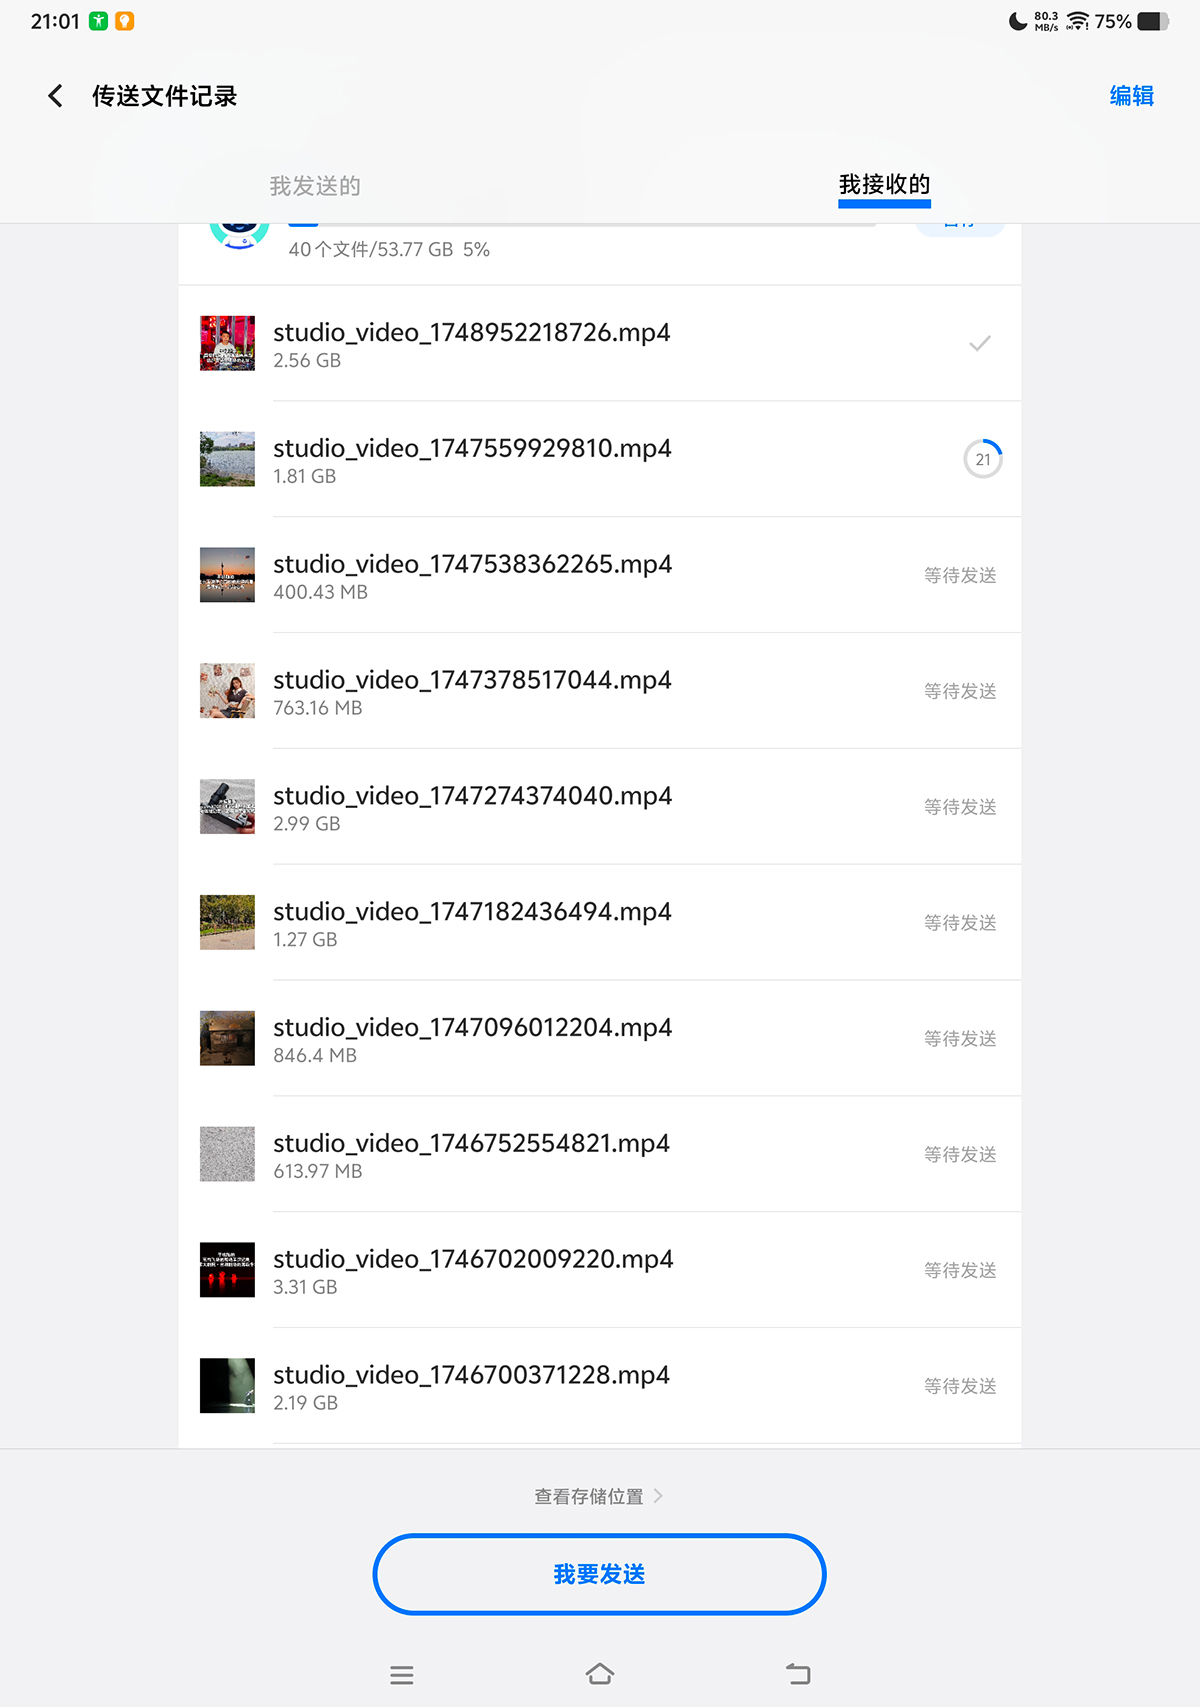The height and width of the screenshot is (1707, 1200).
Task: Click 查看存储位置 link
Action: coord(588,1496)
